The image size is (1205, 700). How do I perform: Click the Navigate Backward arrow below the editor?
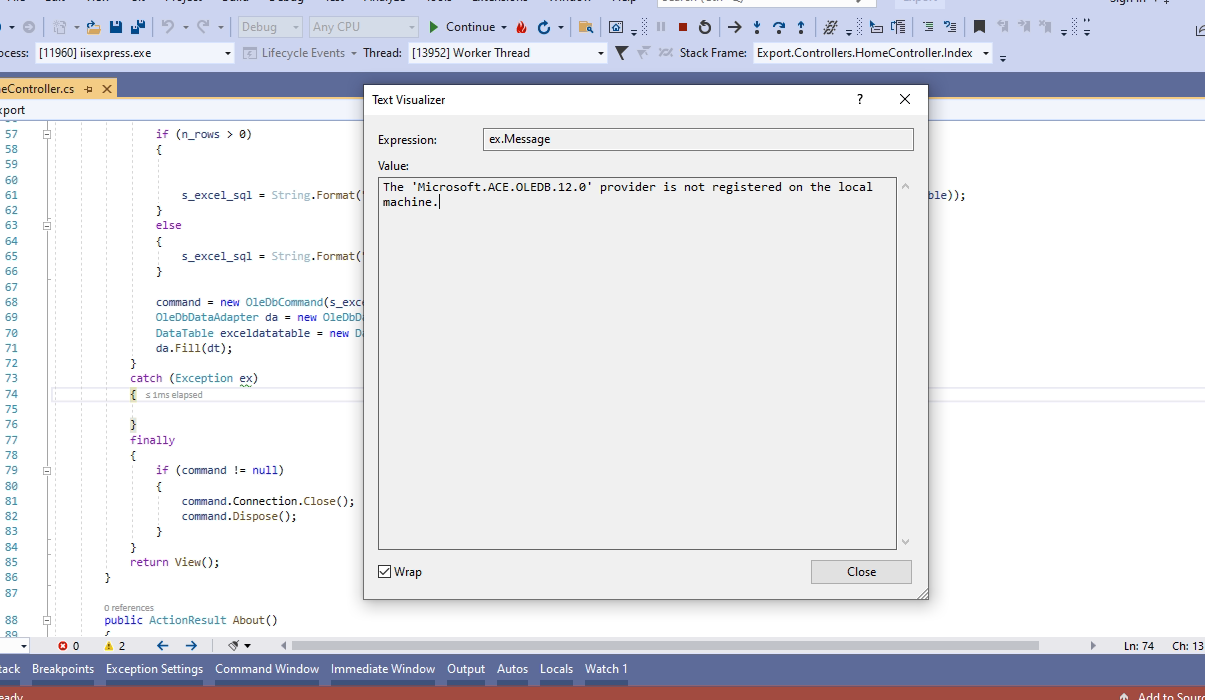pyautogui.click(x=162, y=646)
